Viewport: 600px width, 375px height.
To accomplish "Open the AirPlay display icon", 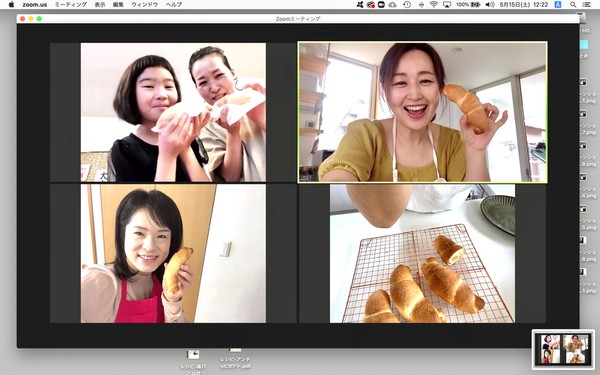I will click(447, 5).
